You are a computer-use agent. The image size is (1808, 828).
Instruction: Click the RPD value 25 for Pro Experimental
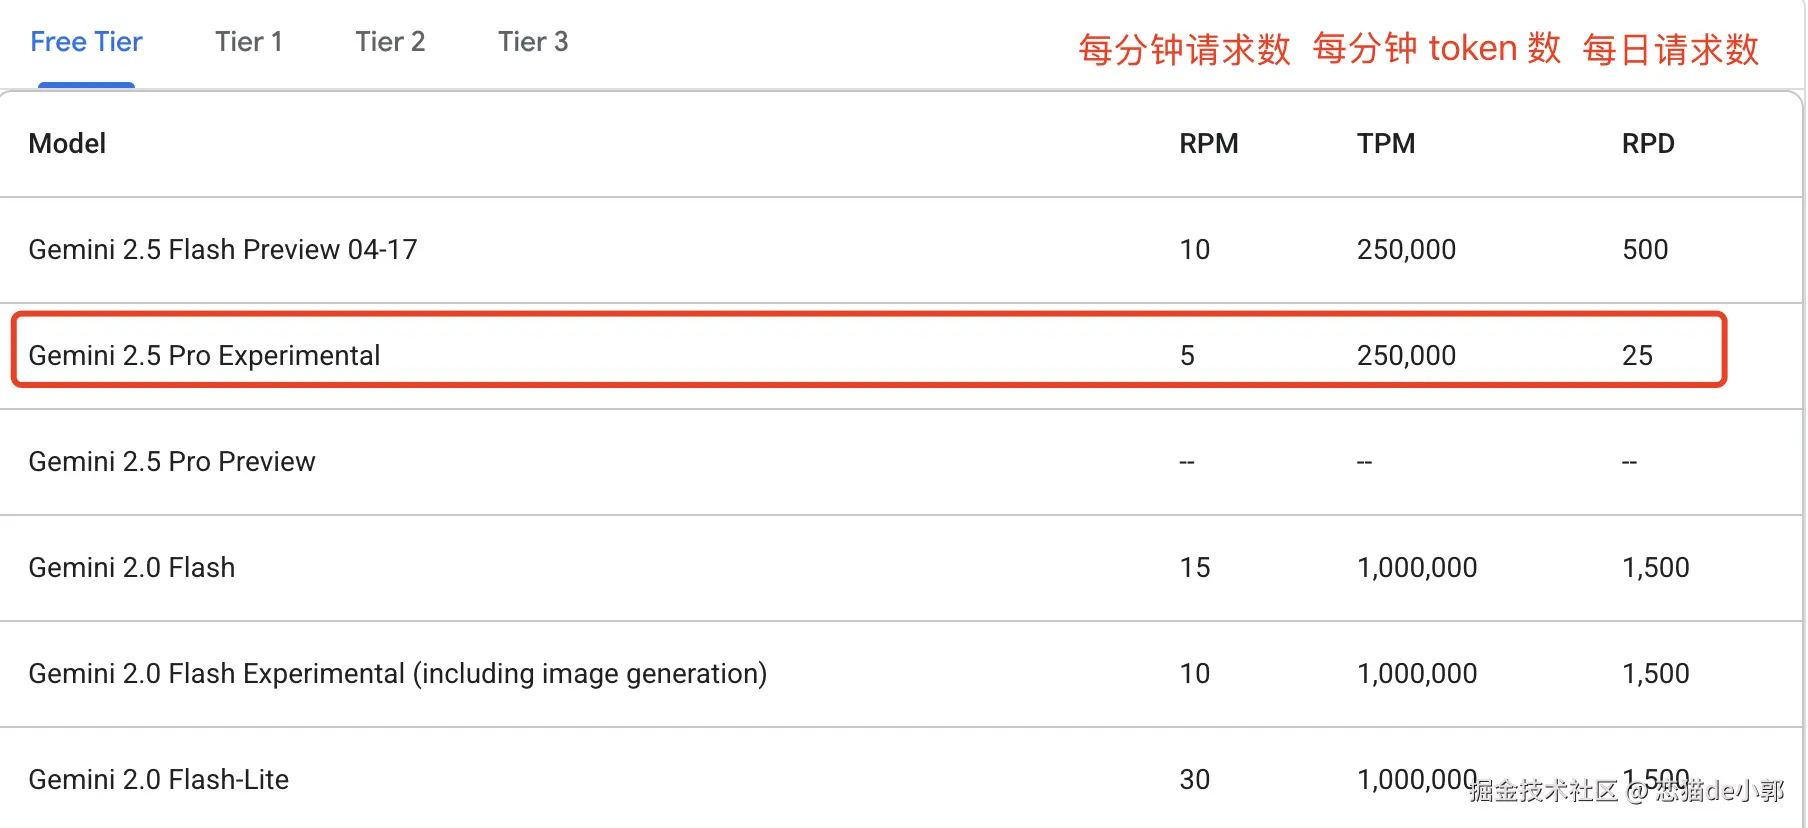click(1637, 356)
